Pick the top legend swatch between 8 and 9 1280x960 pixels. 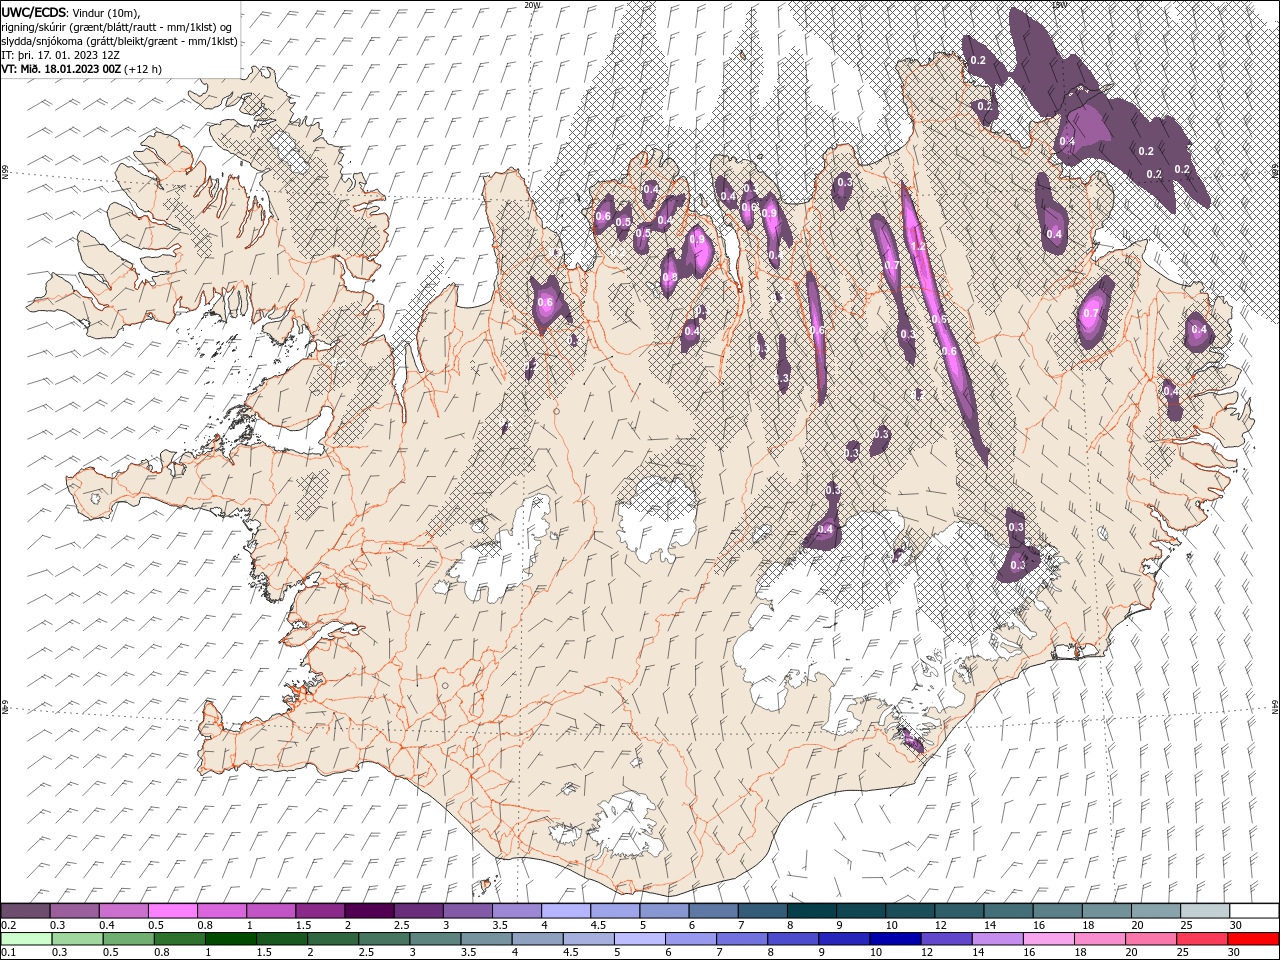pyautogui.click(x=812, y=910)
